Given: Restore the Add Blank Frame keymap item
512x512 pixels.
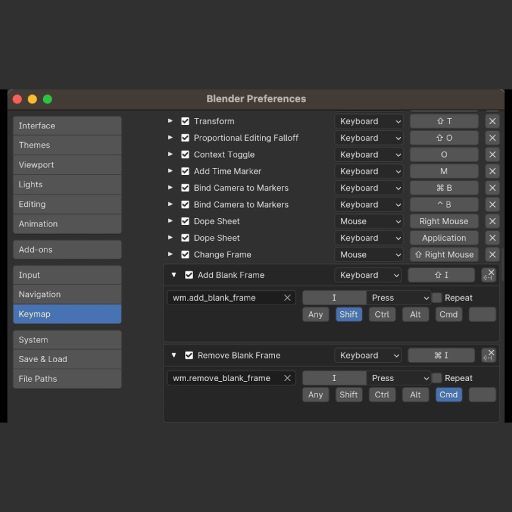Looking at the screenshot, I should tap(489, 275).
